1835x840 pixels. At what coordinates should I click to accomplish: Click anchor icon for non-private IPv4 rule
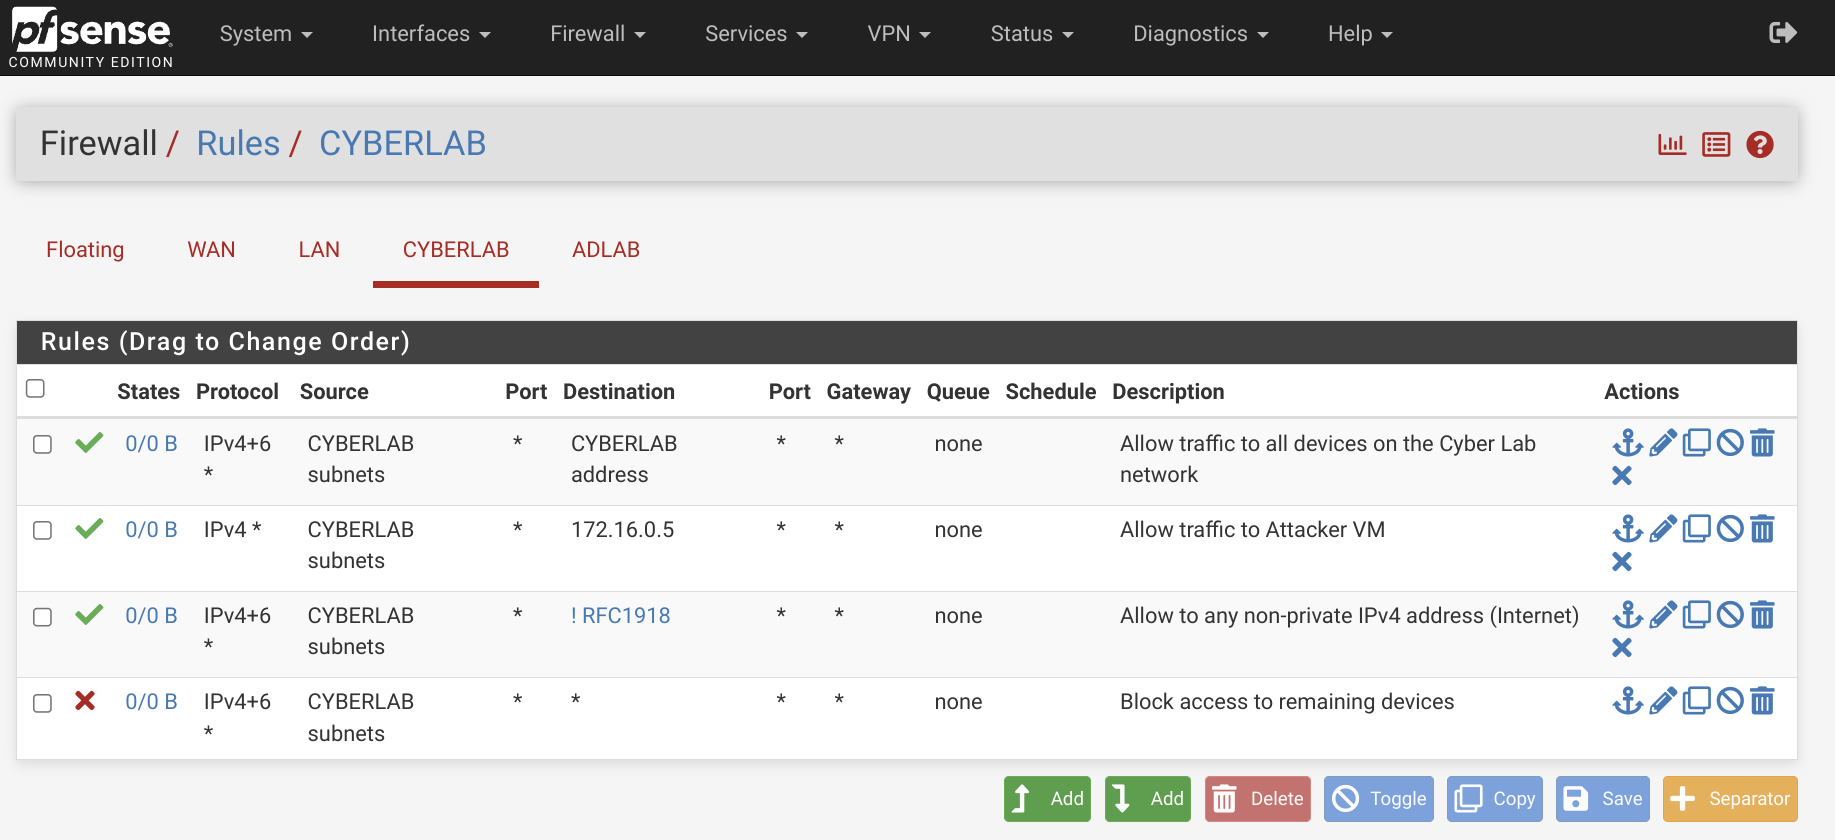coord(1628,615)
